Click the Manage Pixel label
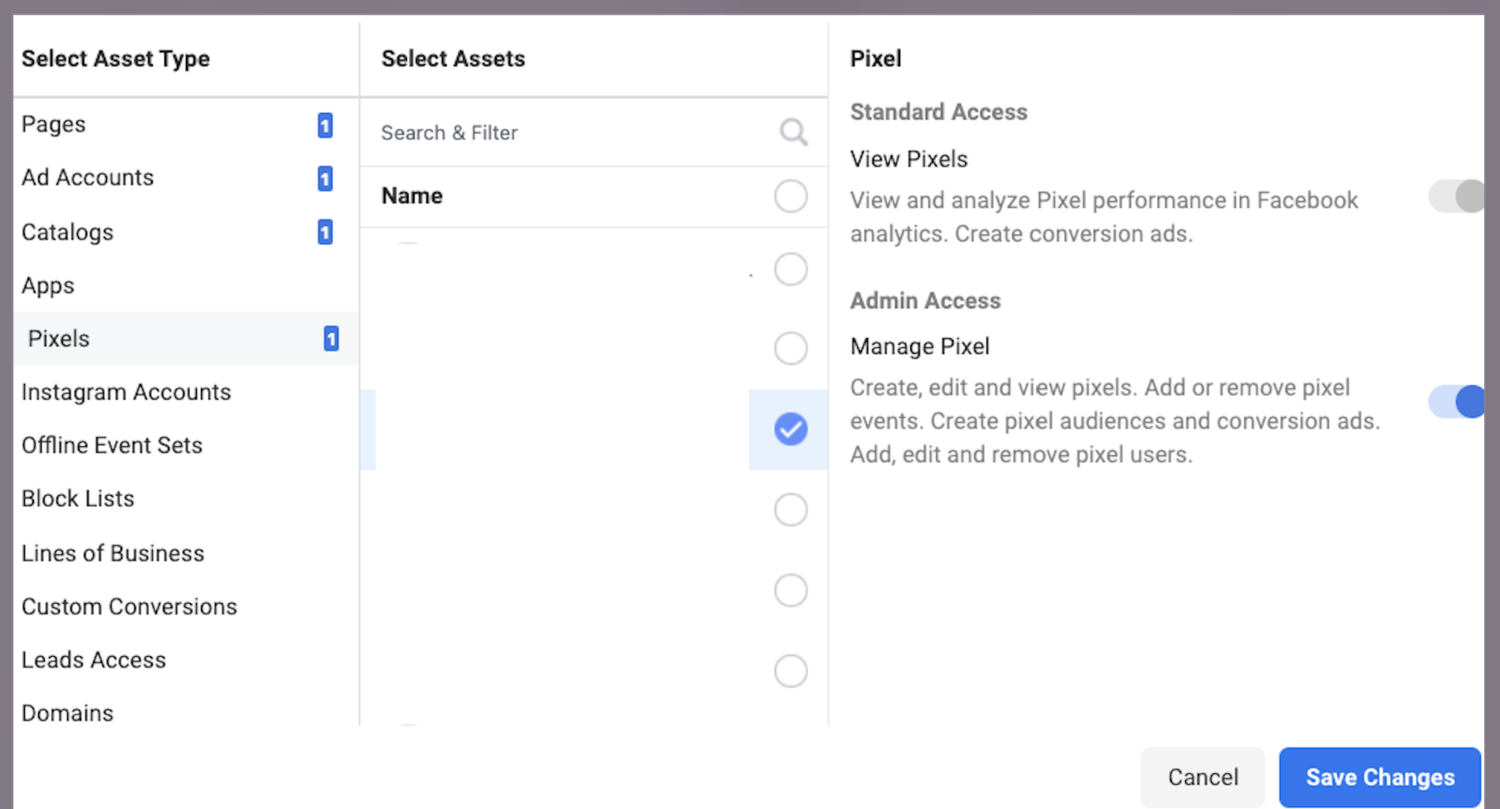The height and width of the screenshot is (809, 1500). [x=920, y=347]
